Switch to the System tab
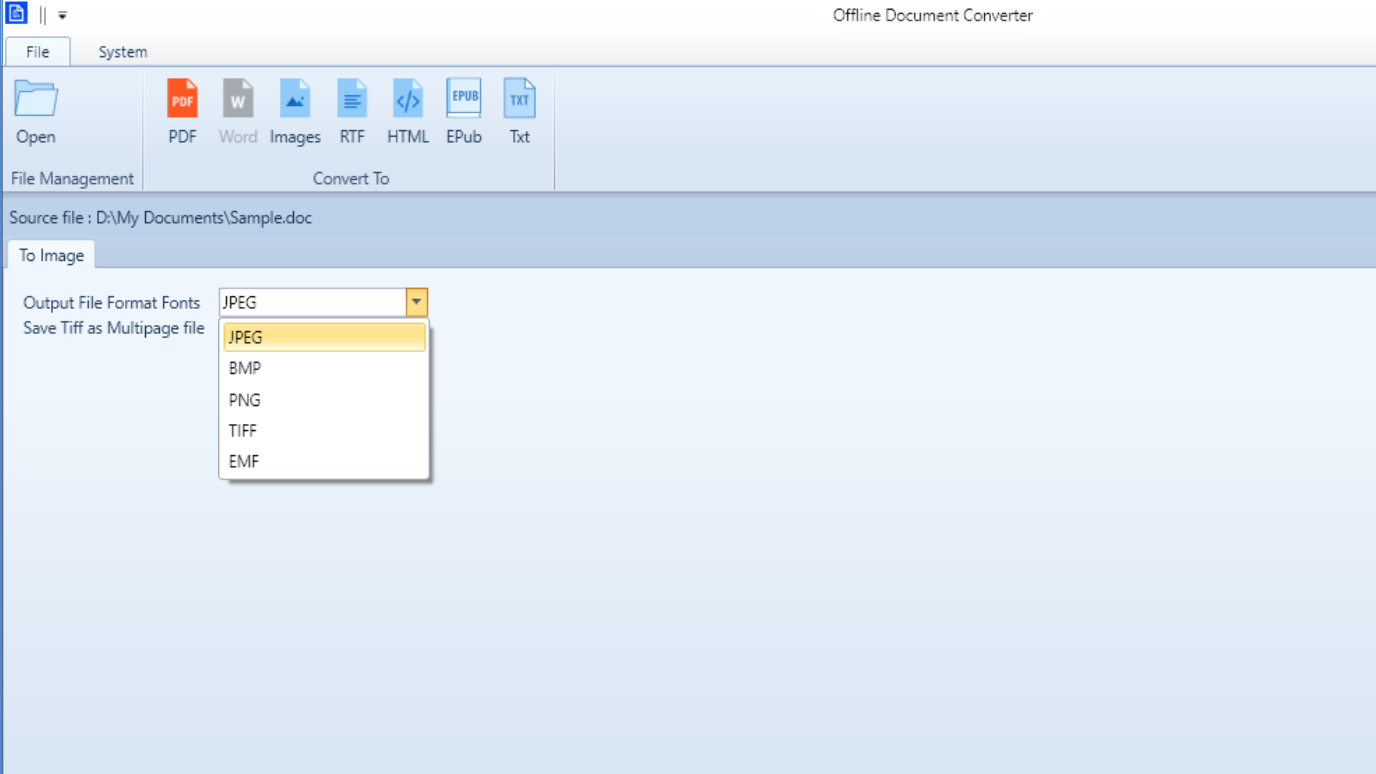The image size is (1376, 774). (x=122, y=51)
